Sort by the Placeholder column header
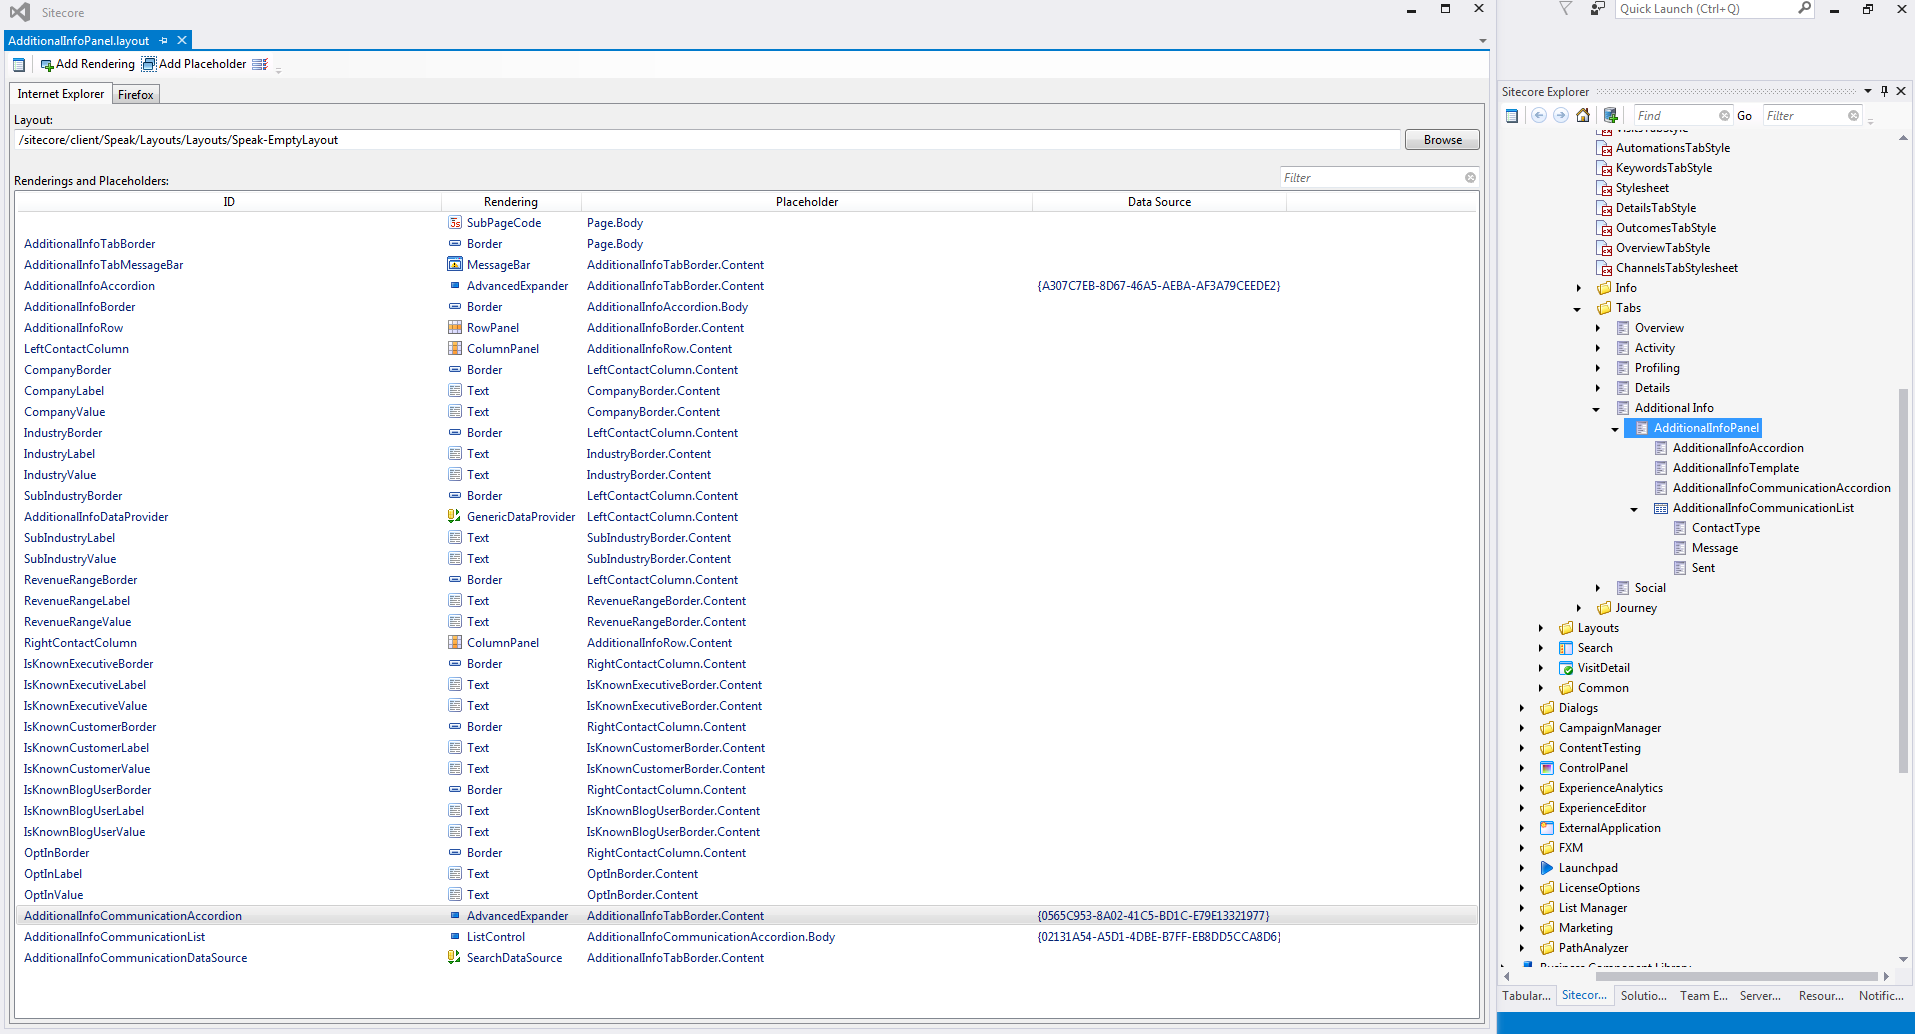 [807, 202]
